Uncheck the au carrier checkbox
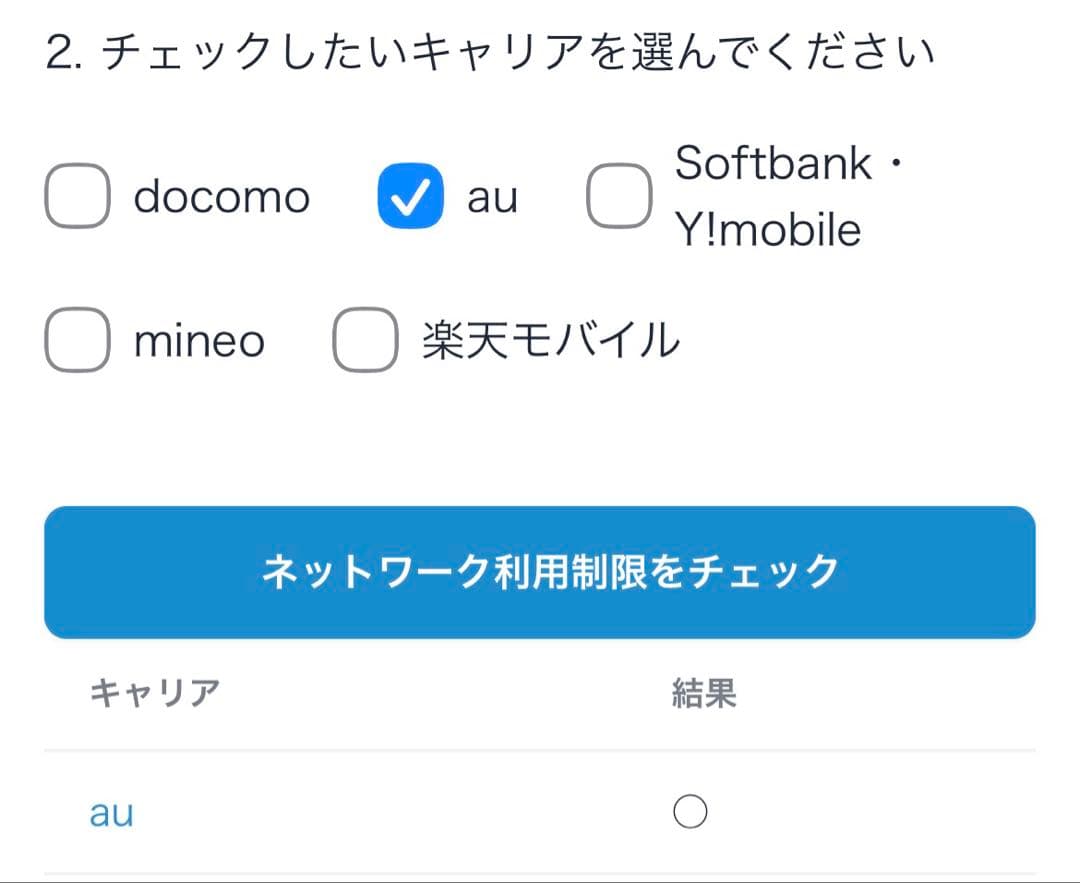Image resolution: width=1080 pixels, height=883 pixels. tap(410, 196)
